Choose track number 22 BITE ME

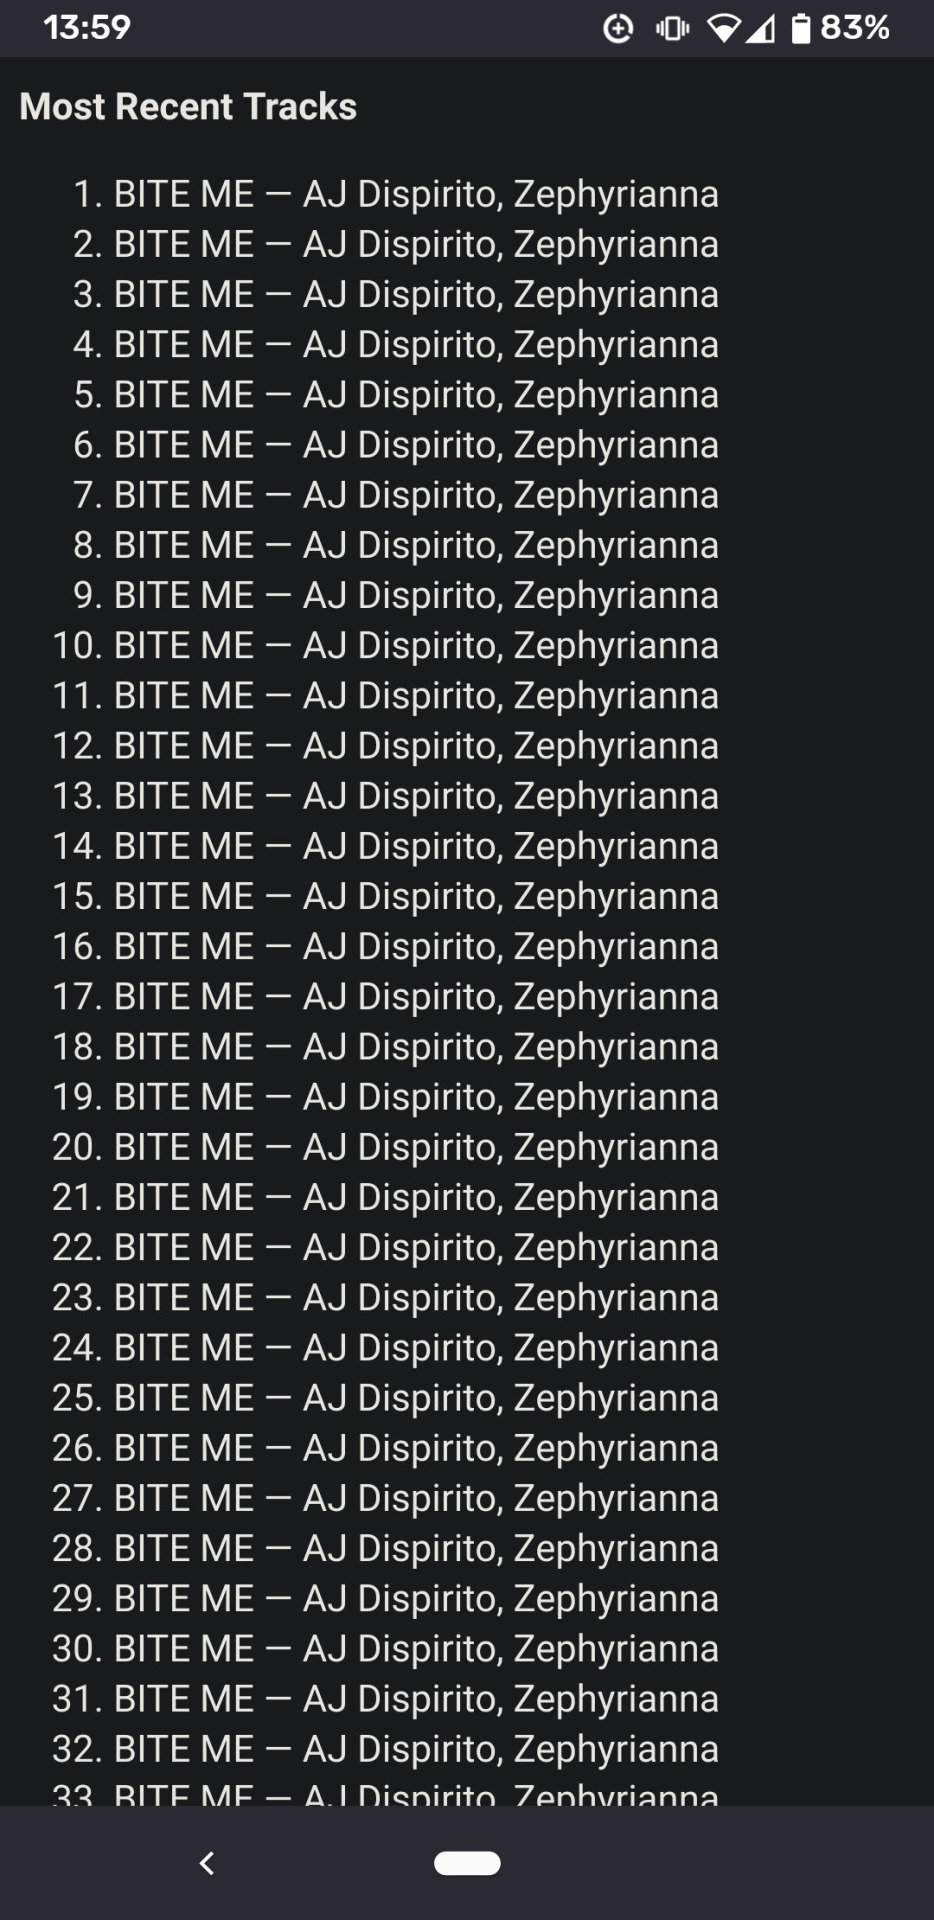pos(385,1247)
